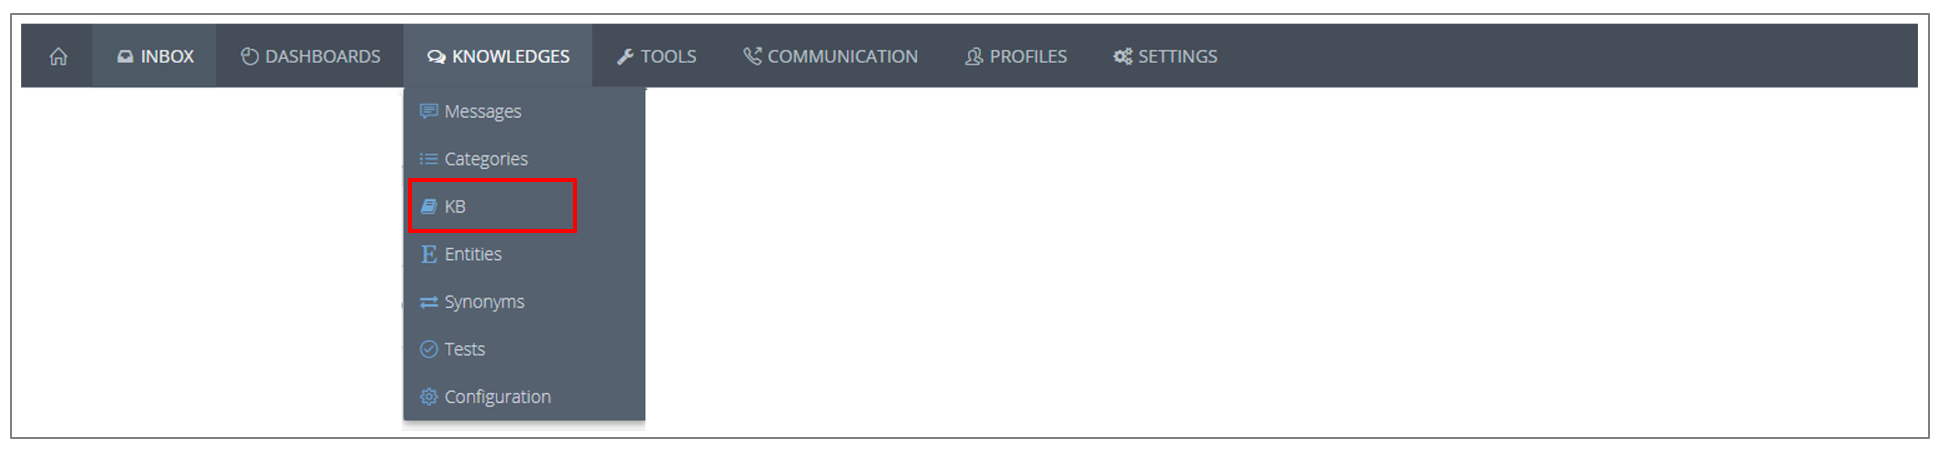Click the Synonyms arrows icon
This screenshot has height=450, width=1951.
coord(428,302)
